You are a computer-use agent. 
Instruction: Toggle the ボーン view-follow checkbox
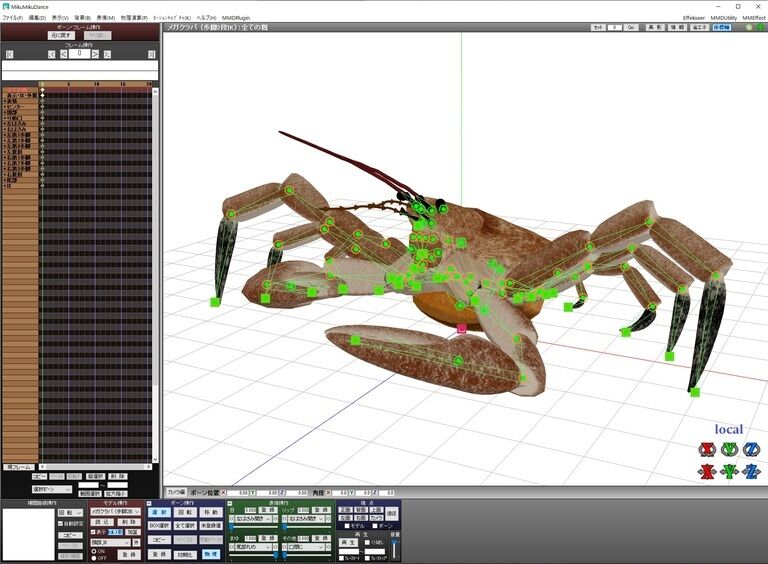[x=375, y=526]
